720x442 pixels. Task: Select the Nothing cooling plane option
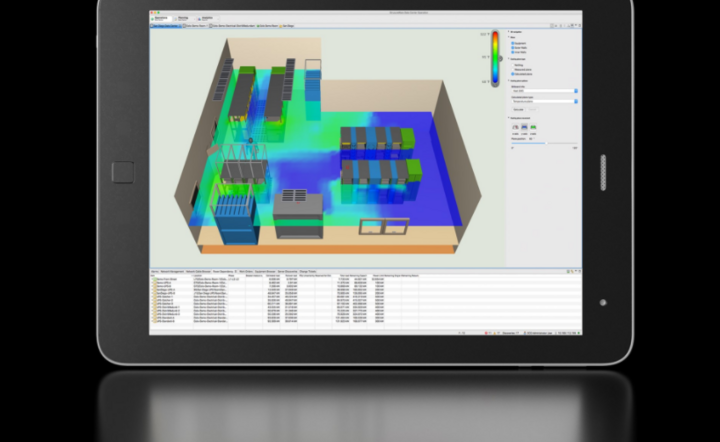513,65
